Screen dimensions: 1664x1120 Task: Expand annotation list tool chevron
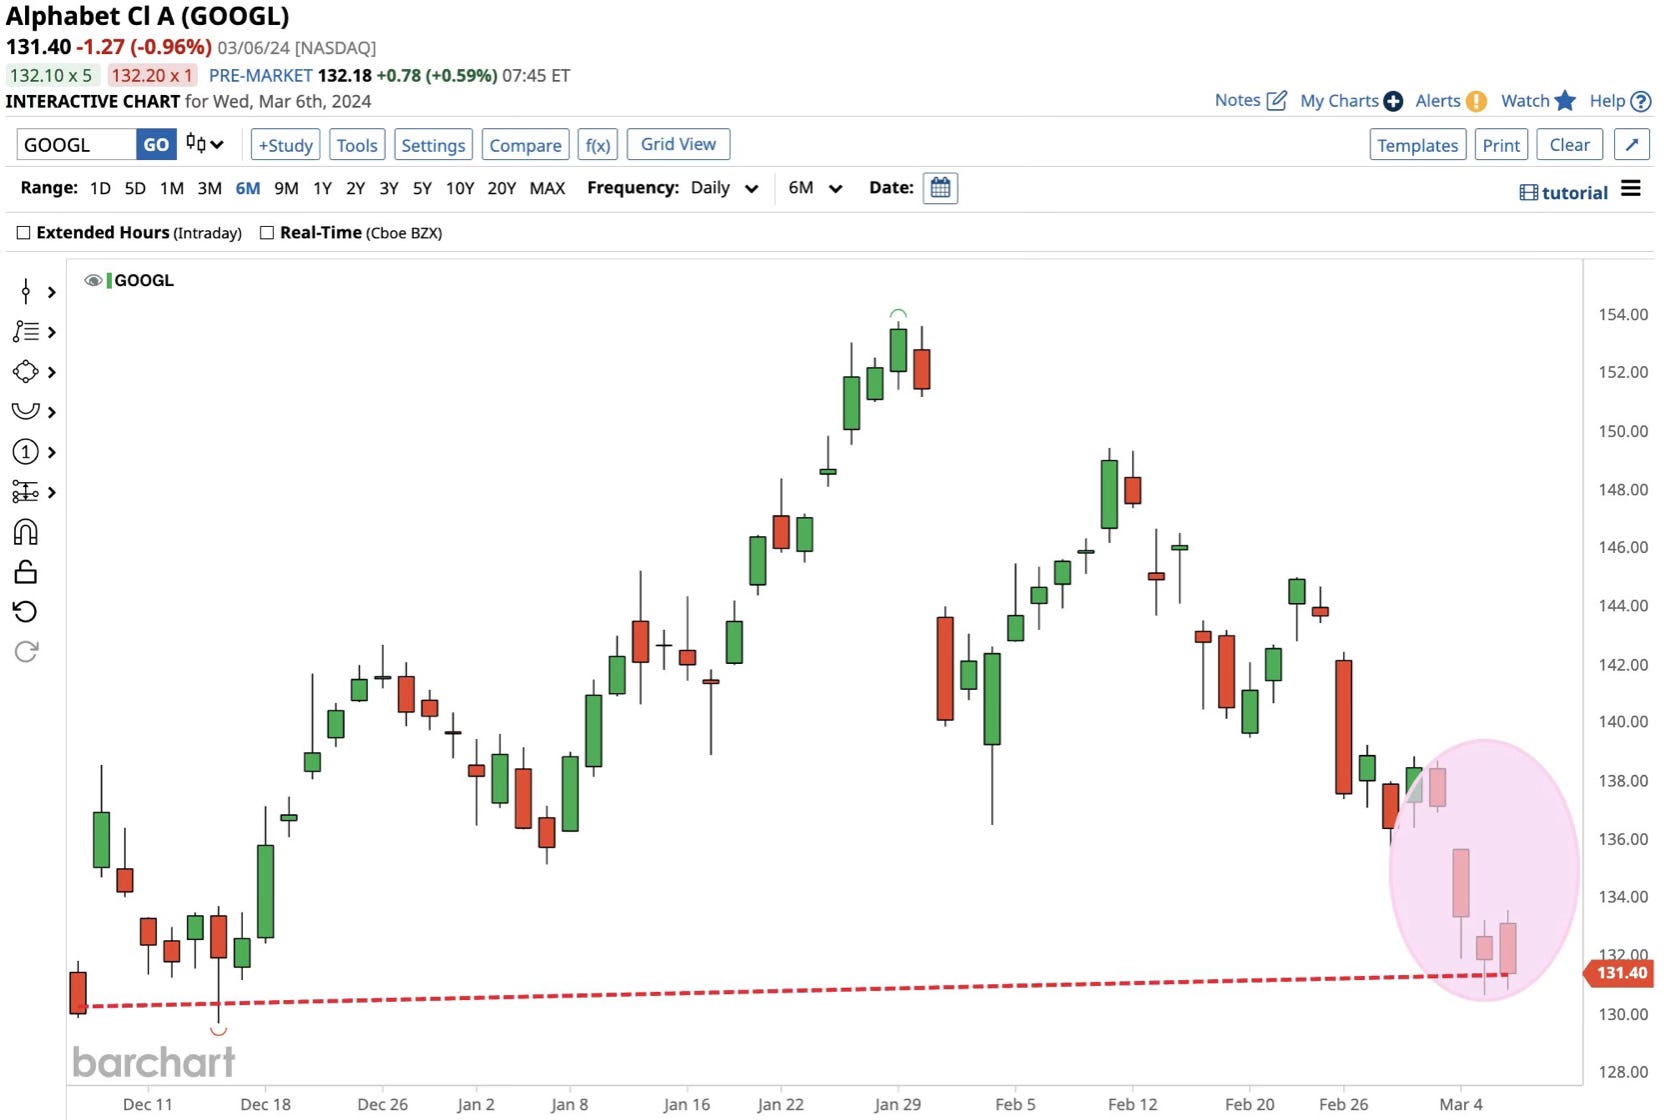(x=52, y=332)
